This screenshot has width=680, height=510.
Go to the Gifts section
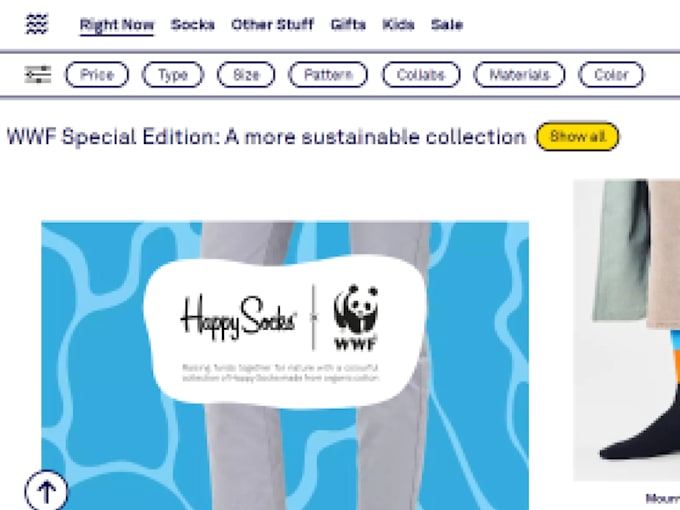tap(348, 25)
